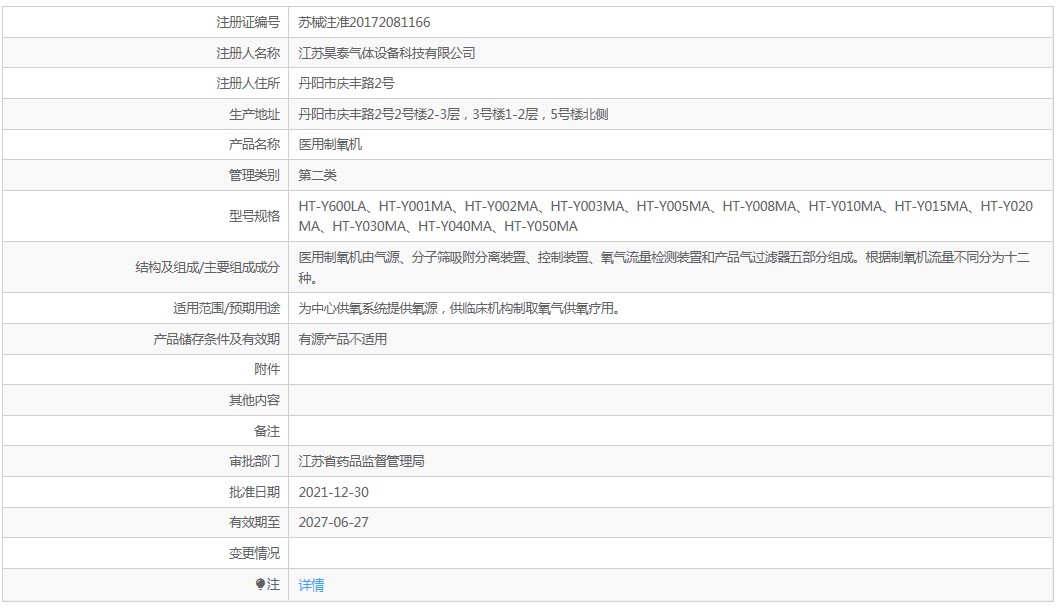Select expiry date 2027-06-27
The image size is (1057, 611).
(x=334, y=523)
